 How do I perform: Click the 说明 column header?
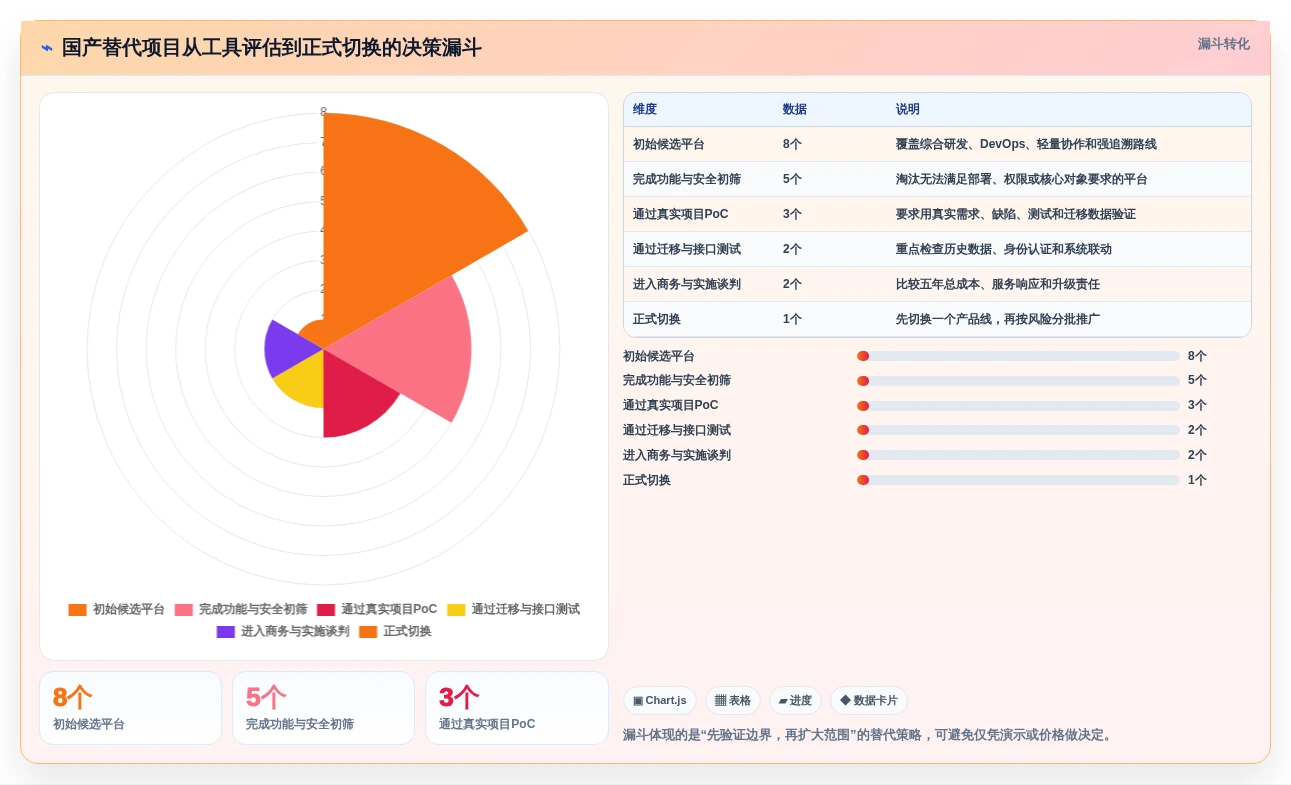908,109
